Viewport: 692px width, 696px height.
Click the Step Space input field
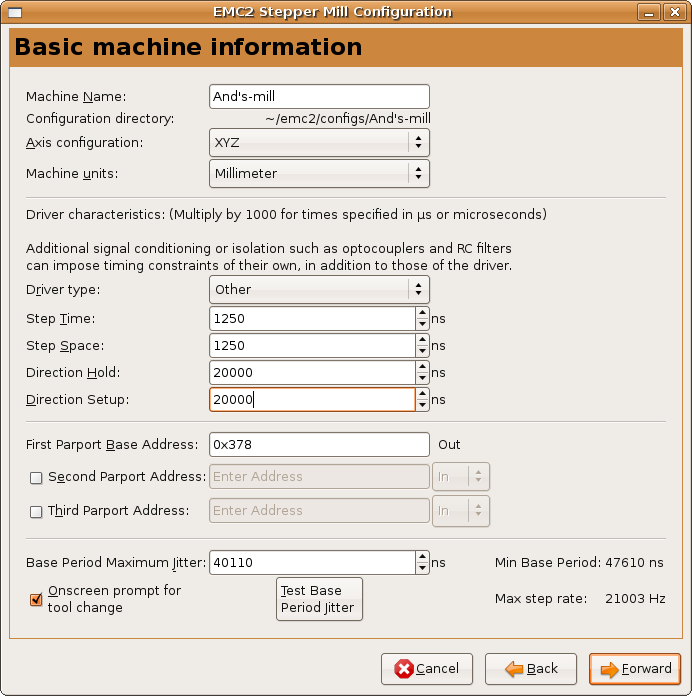[x=312, y=346]
